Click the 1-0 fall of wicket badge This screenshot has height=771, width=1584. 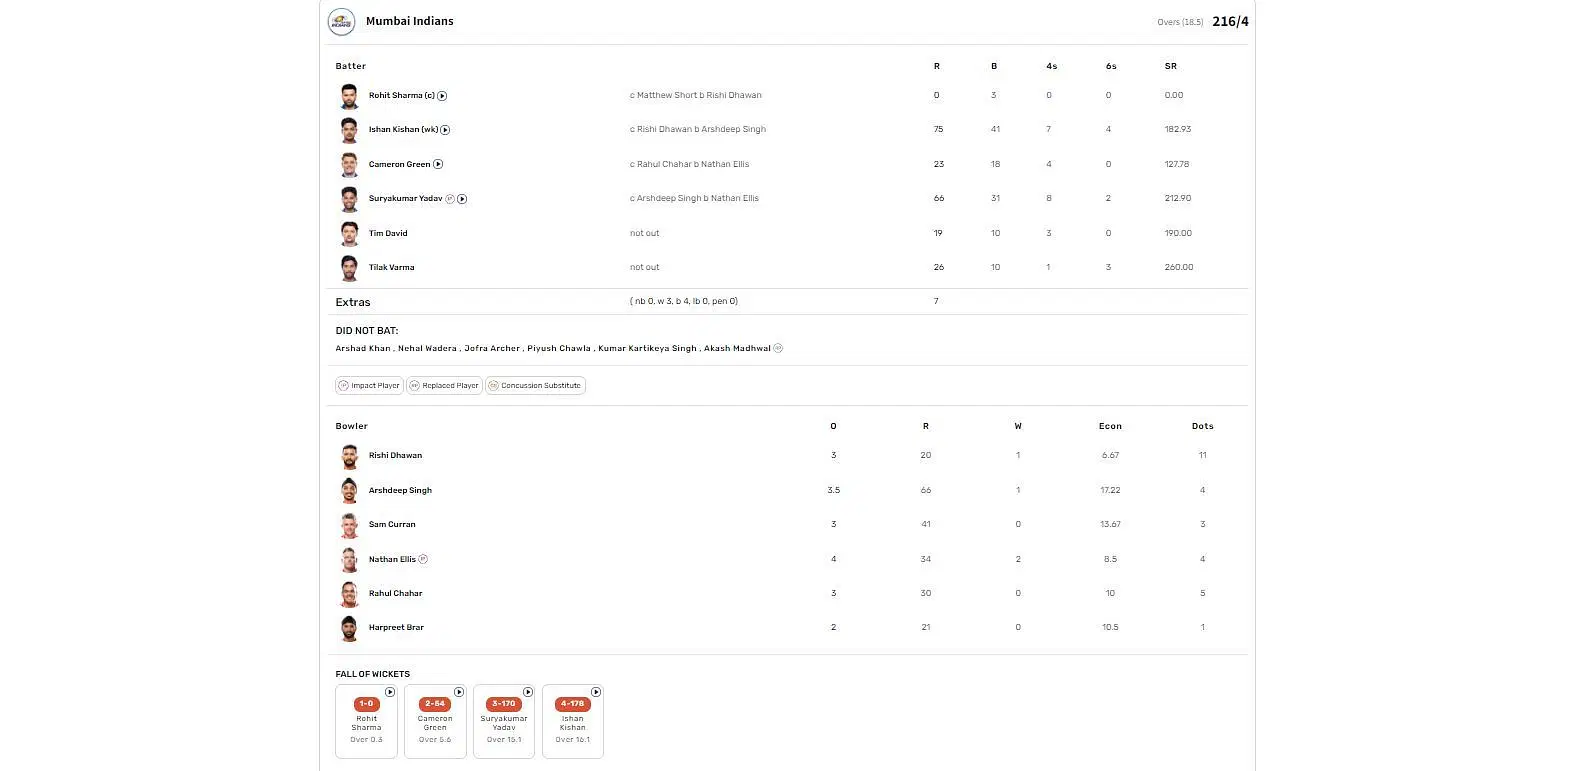(x=366, y=704)
